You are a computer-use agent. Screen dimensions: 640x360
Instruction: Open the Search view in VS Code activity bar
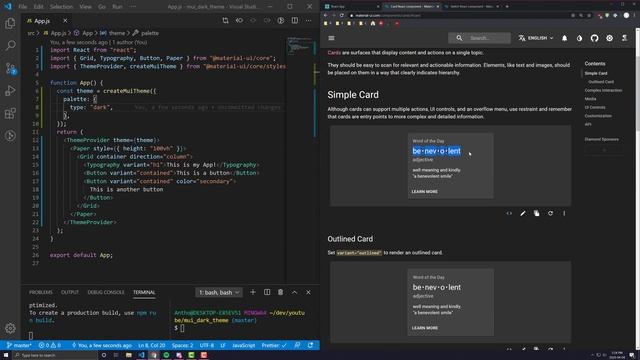(10, 45)
